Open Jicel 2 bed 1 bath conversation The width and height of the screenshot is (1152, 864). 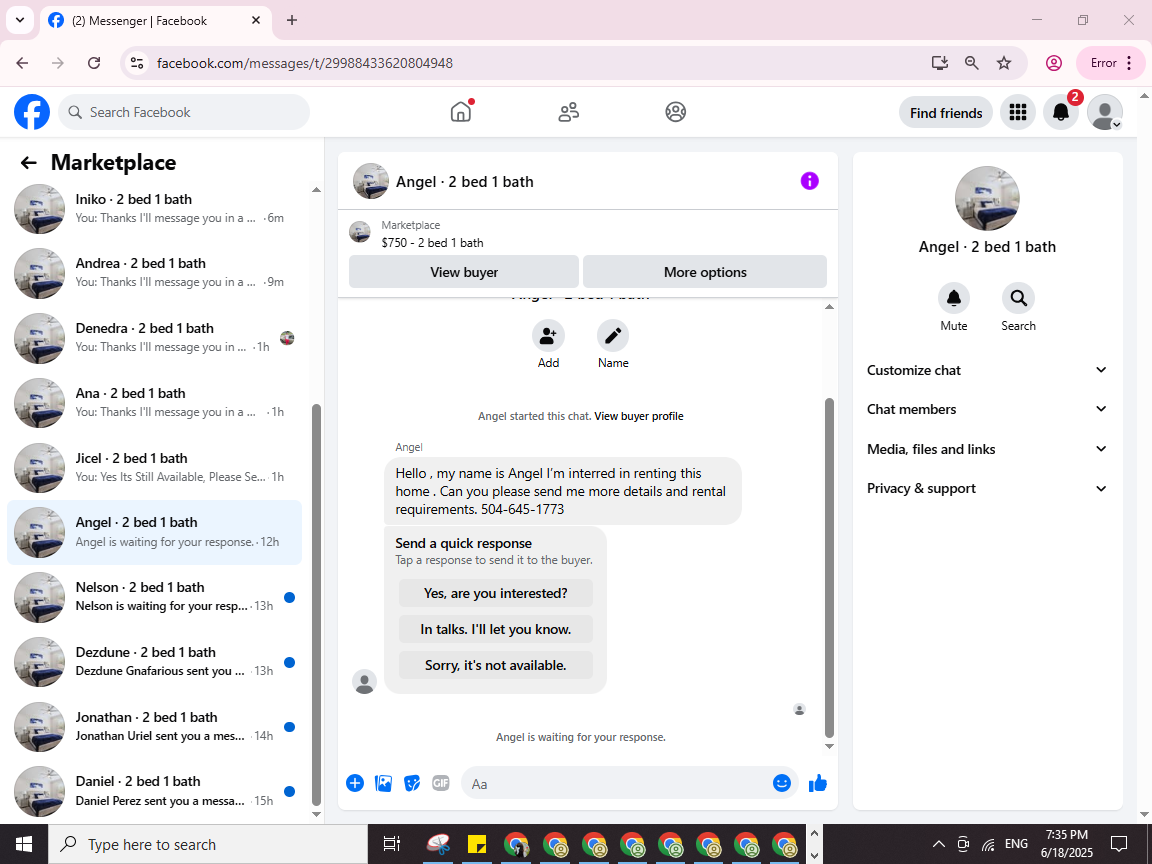pyautogui.click(x=154, y=467)
